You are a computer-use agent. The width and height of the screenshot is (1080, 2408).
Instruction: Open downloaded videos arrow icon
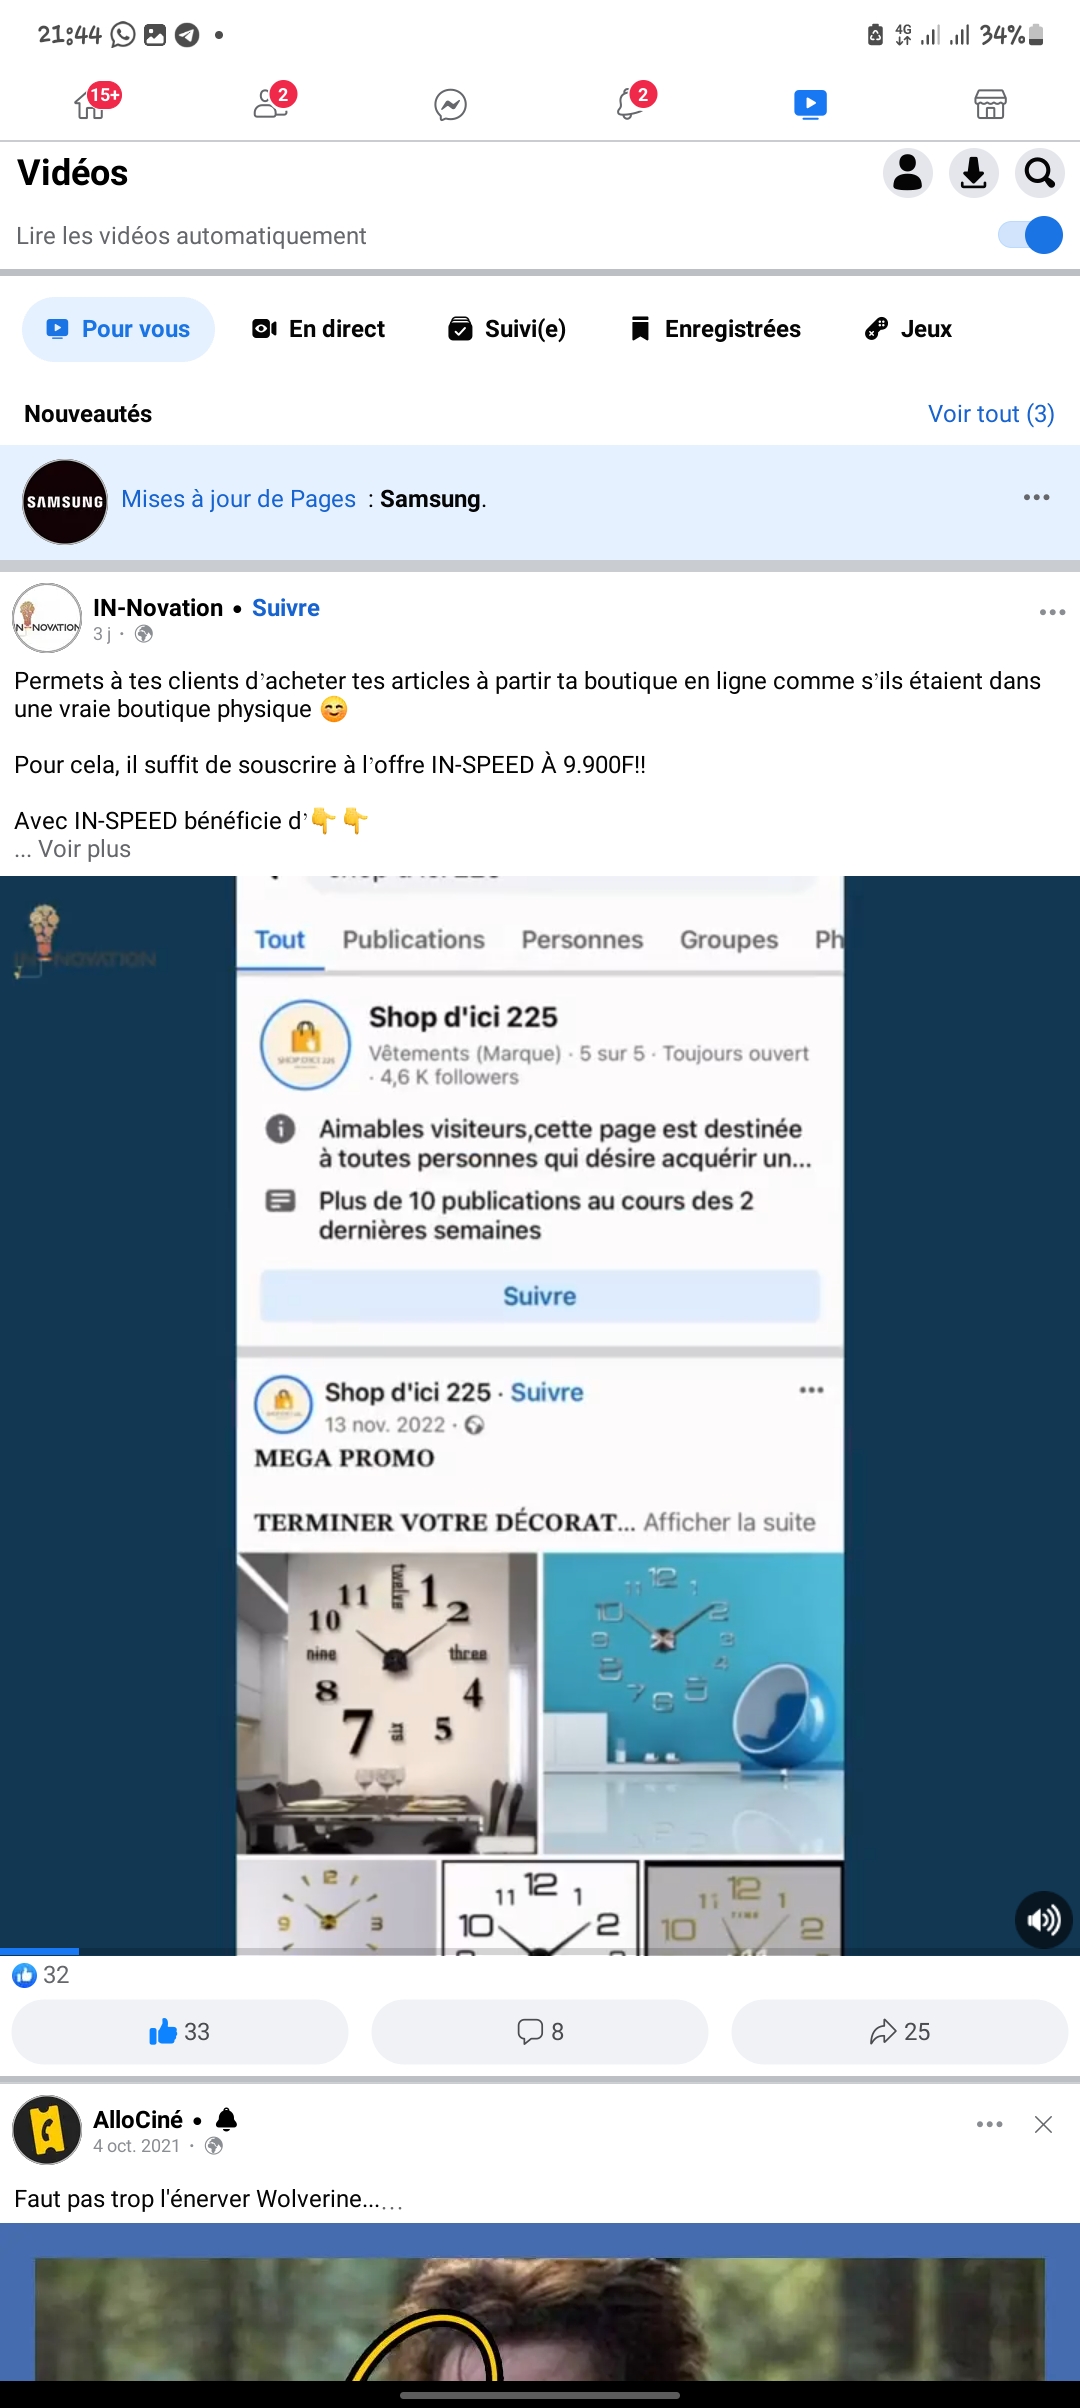click(x=974, y=173)
